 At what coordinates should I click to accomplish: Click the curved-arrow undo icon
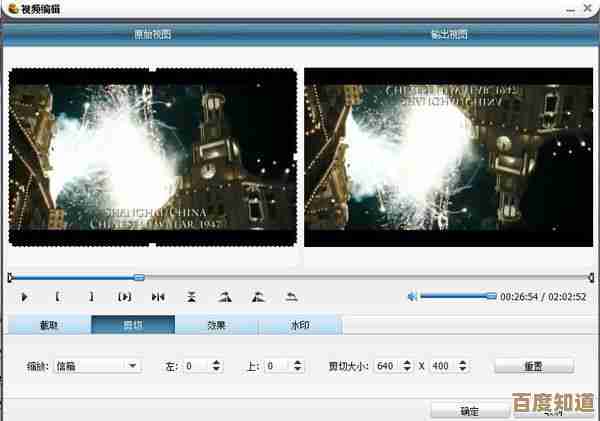[292, 297]
